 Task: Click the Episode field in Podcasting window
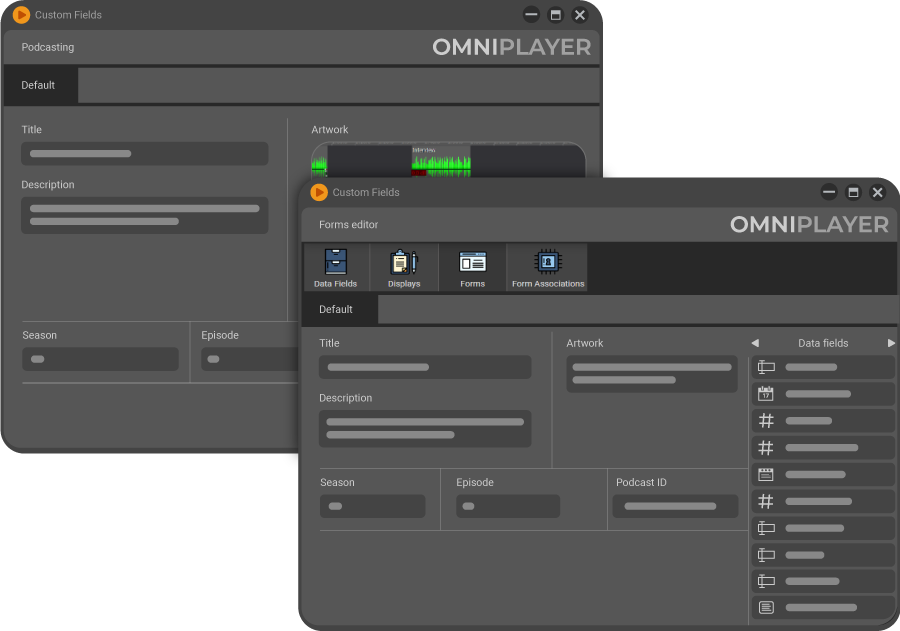[250, 359]
